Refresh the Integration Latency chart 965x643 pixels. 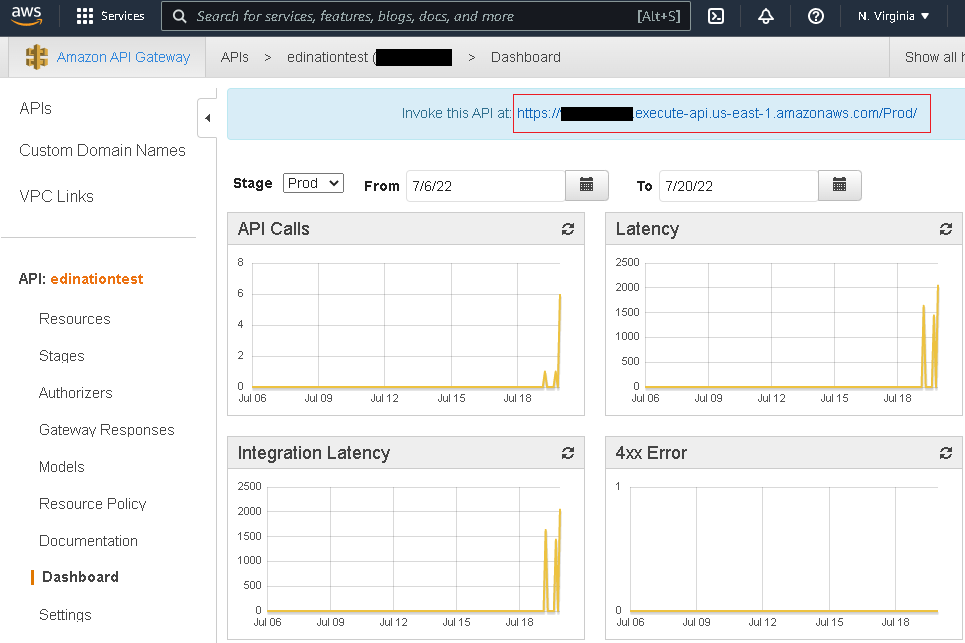[567, 453]
